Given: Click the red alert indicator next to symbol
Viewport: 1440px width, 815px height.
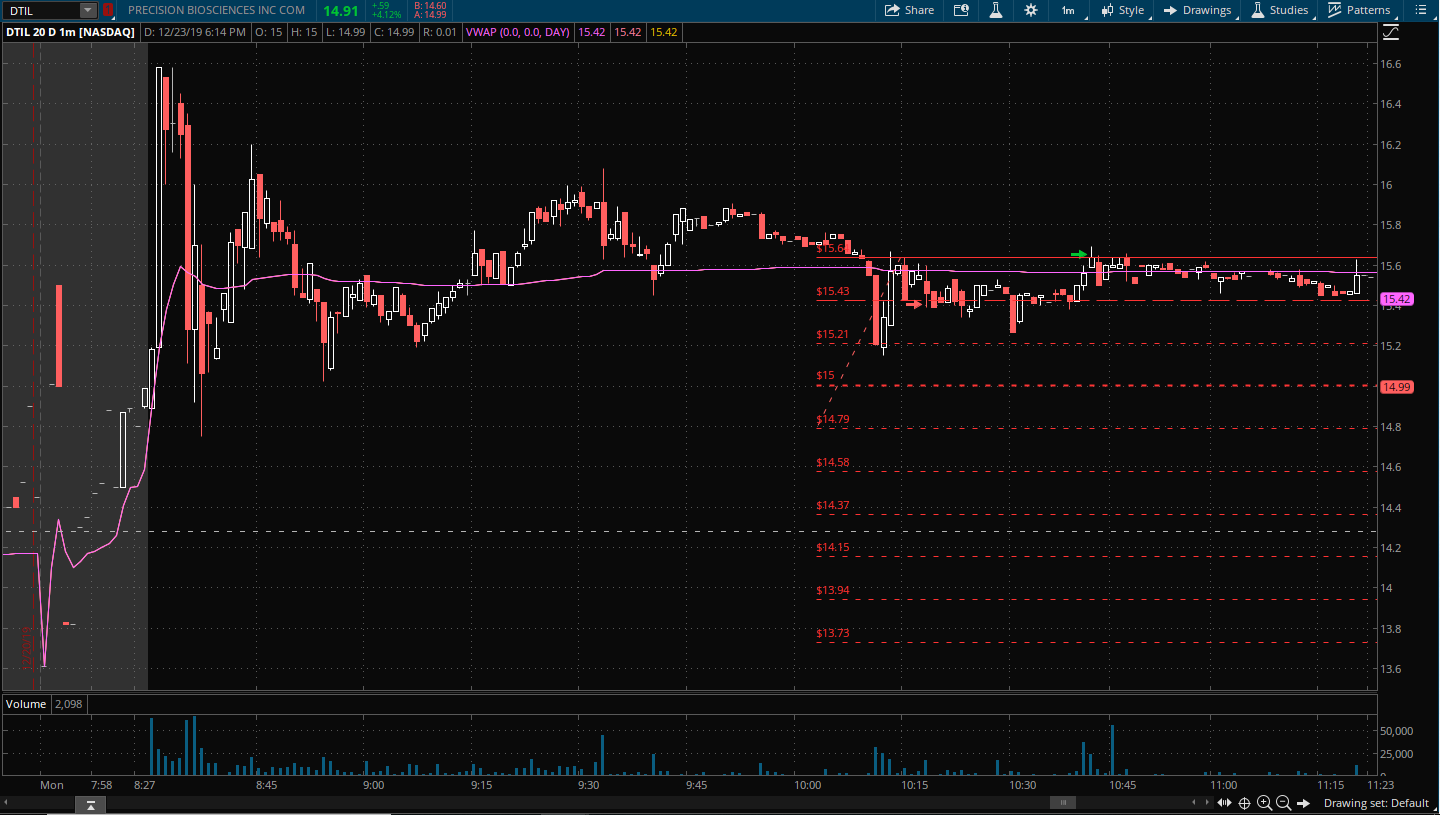Looking at the screenshot, I should point(108,10).
